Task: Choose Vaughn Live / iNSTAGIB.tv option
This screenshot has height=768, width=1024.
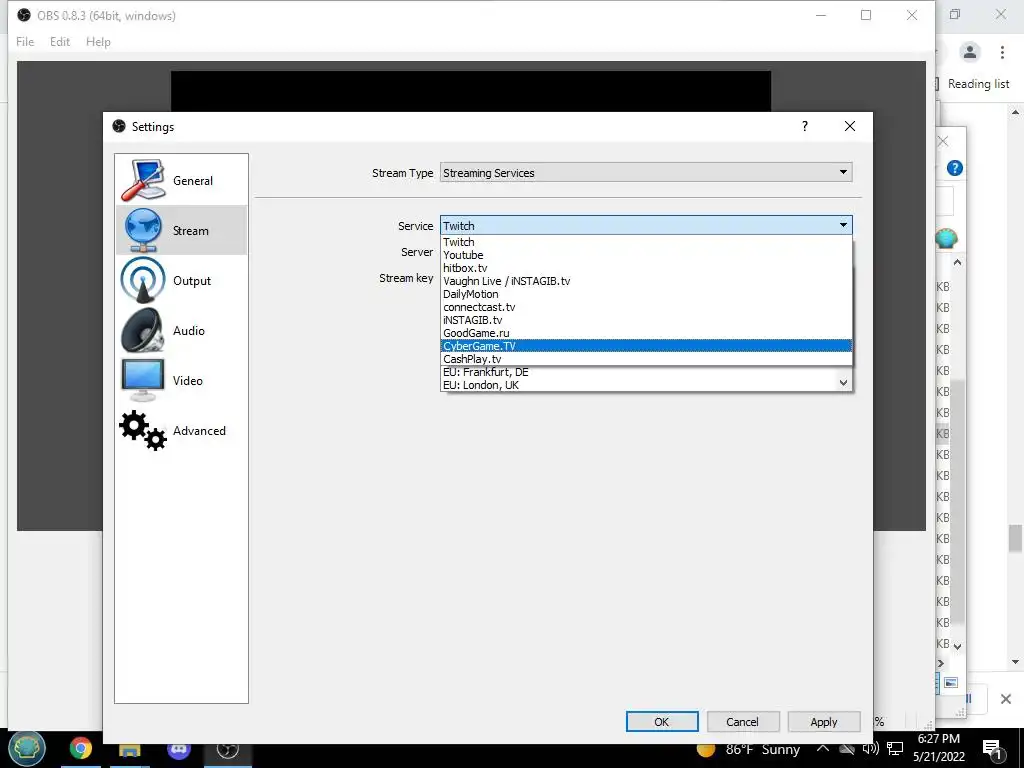Action: coord(646,281)
